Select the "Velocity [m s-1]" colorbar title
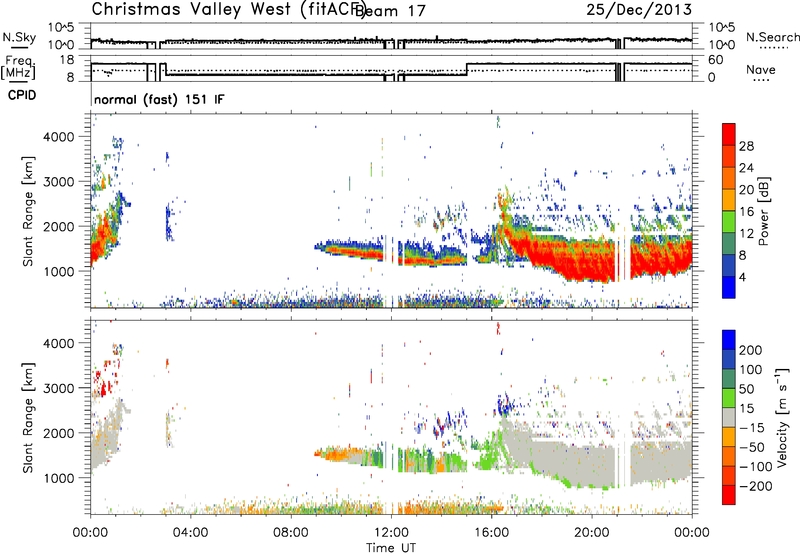800x554 pixels. (x=782, y=417)
